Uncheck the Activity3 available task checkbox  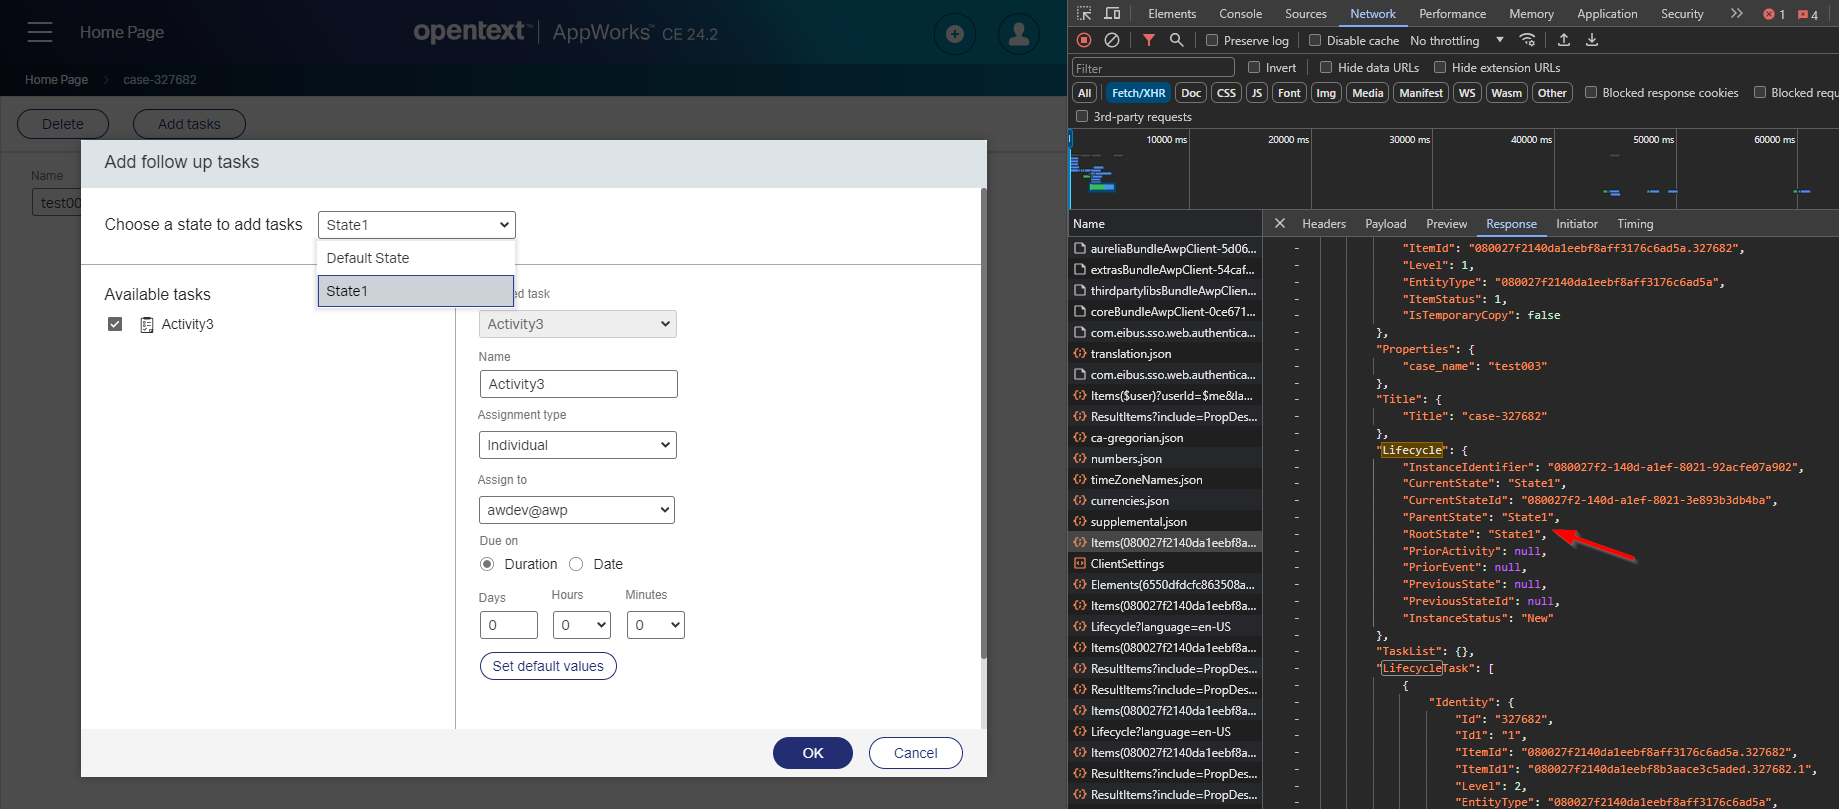115,324
